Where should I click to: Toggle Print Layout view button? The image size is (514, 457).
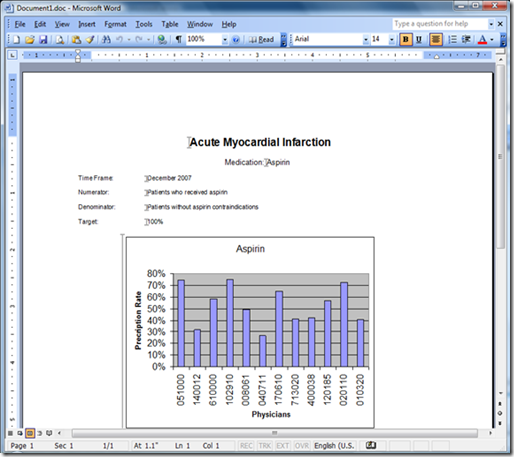pos(30,433)
